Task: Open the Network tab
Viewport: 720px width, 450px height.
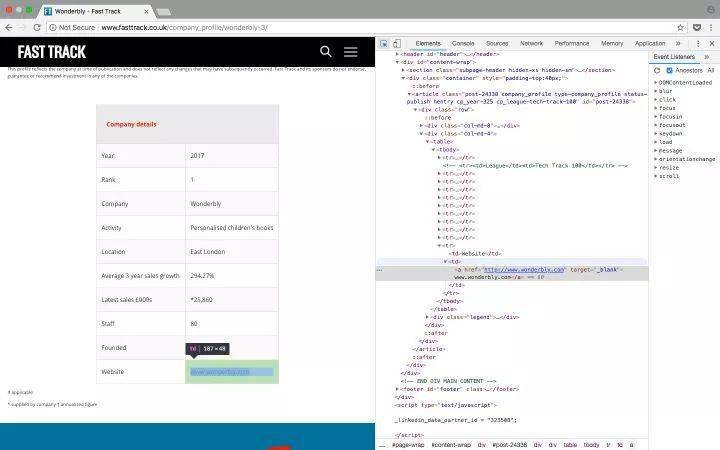Action: pos(531,44)
